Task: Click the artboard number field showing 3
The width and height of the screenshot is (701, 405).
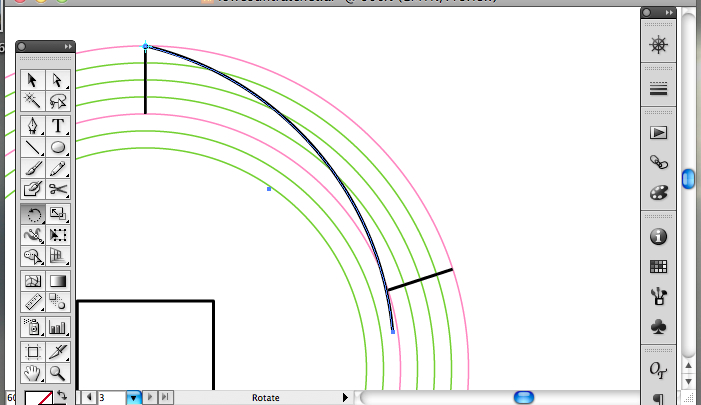Action: click(112, 397)
